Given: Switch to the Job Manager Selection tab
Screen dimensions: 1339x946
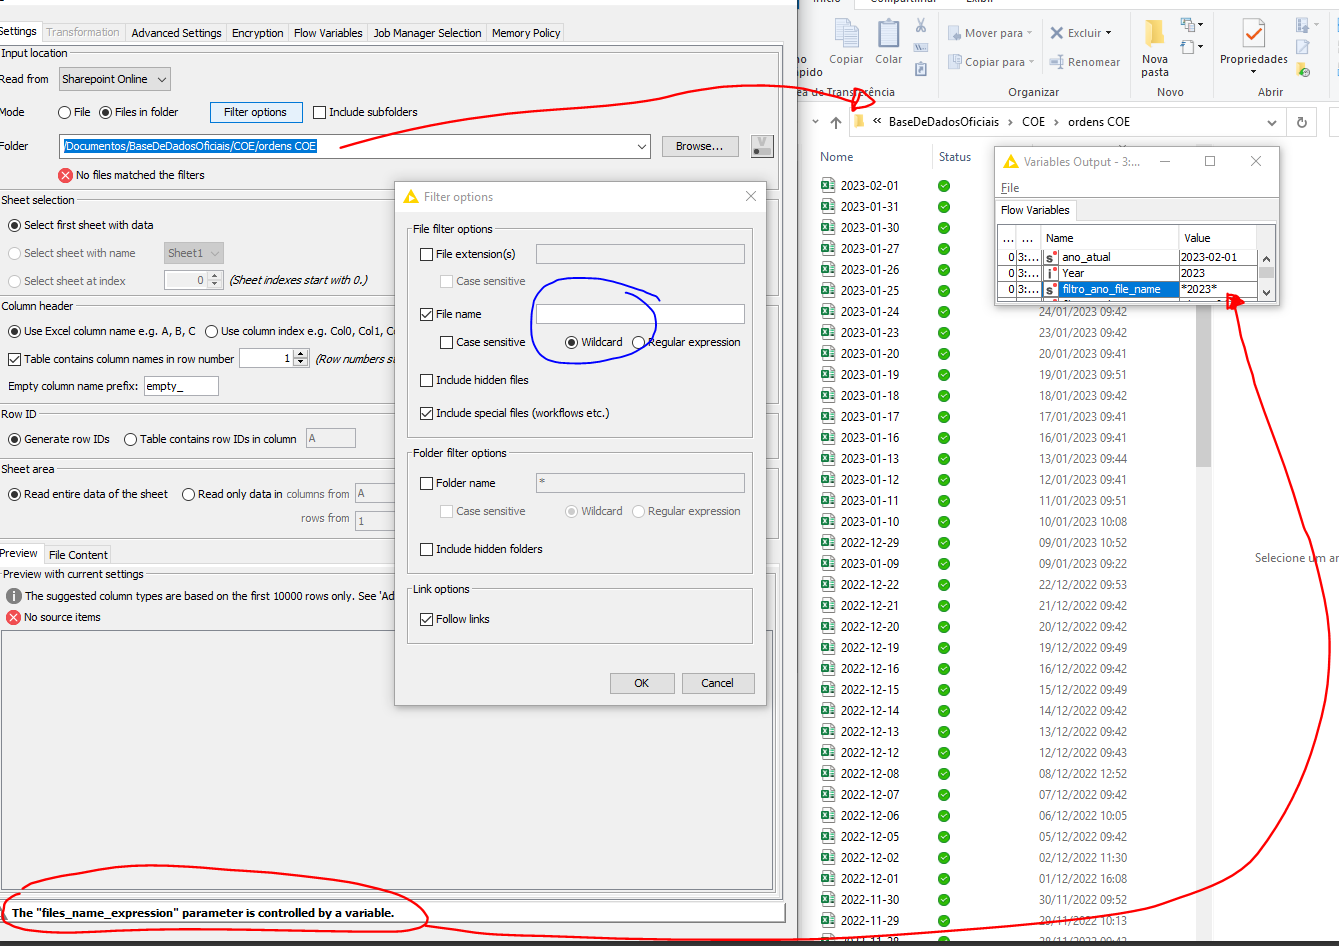Looking at the screenshot, I should click(x=427, y=33).
